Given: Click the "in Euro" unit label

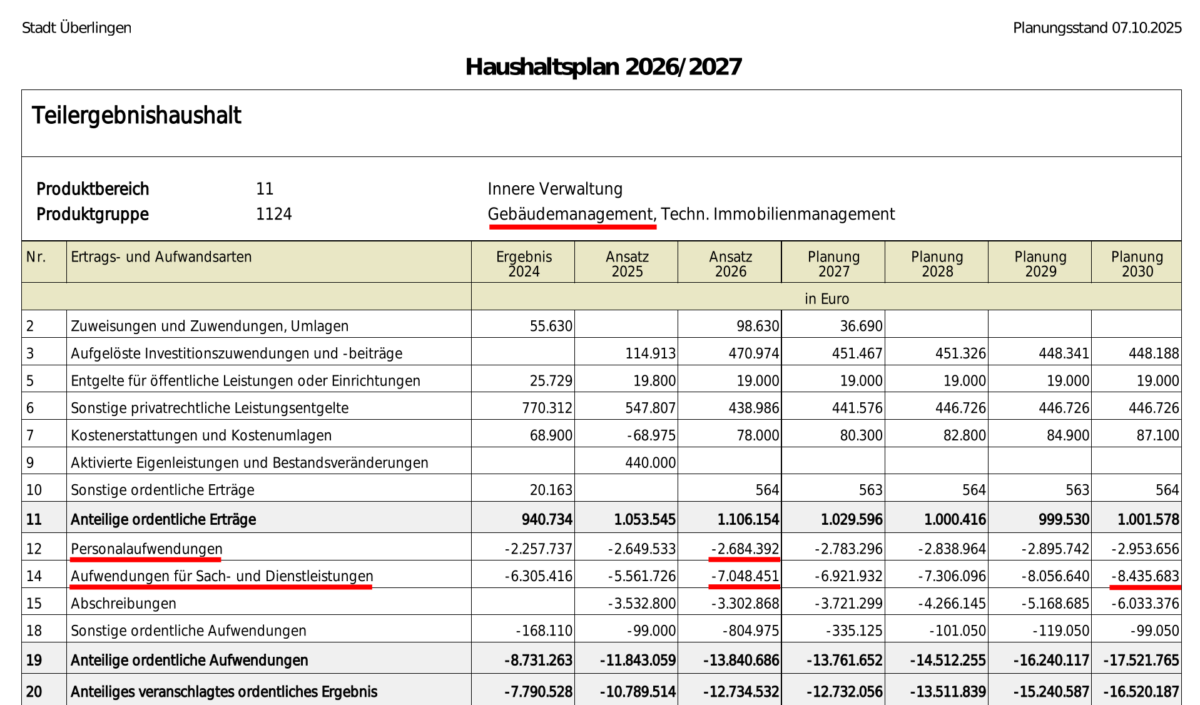Looking at the screenshot, I should coord(825,298).
